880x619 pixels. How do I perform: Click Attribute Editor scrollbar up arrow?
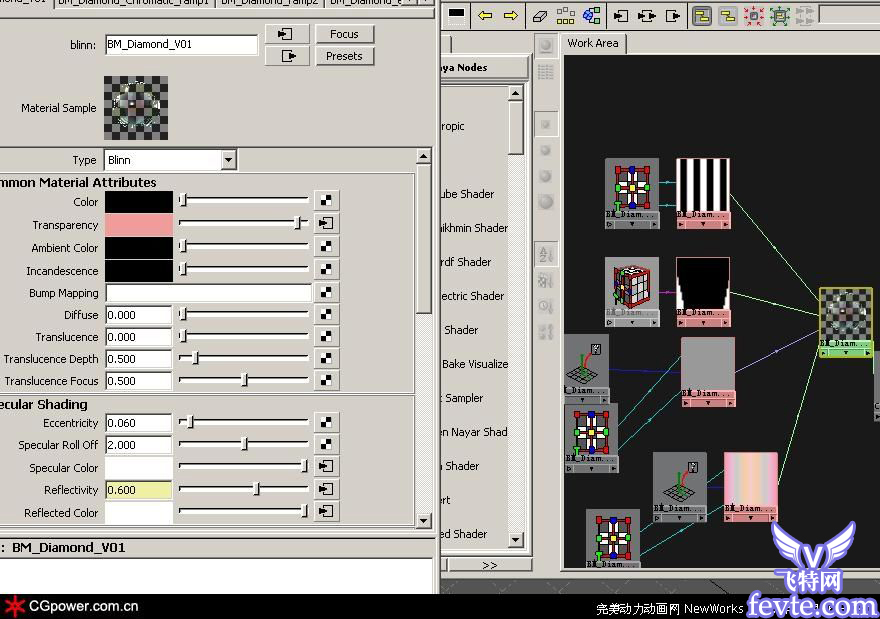coord(424,156)
